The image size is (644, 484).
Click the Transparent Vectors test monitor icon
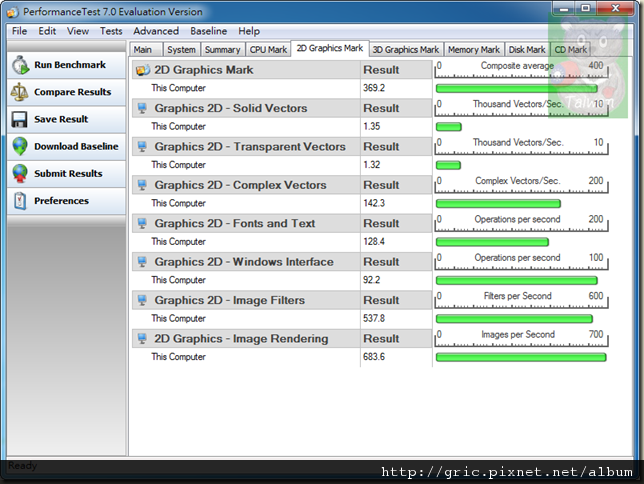pyautogui.click(x=142, y=147)
